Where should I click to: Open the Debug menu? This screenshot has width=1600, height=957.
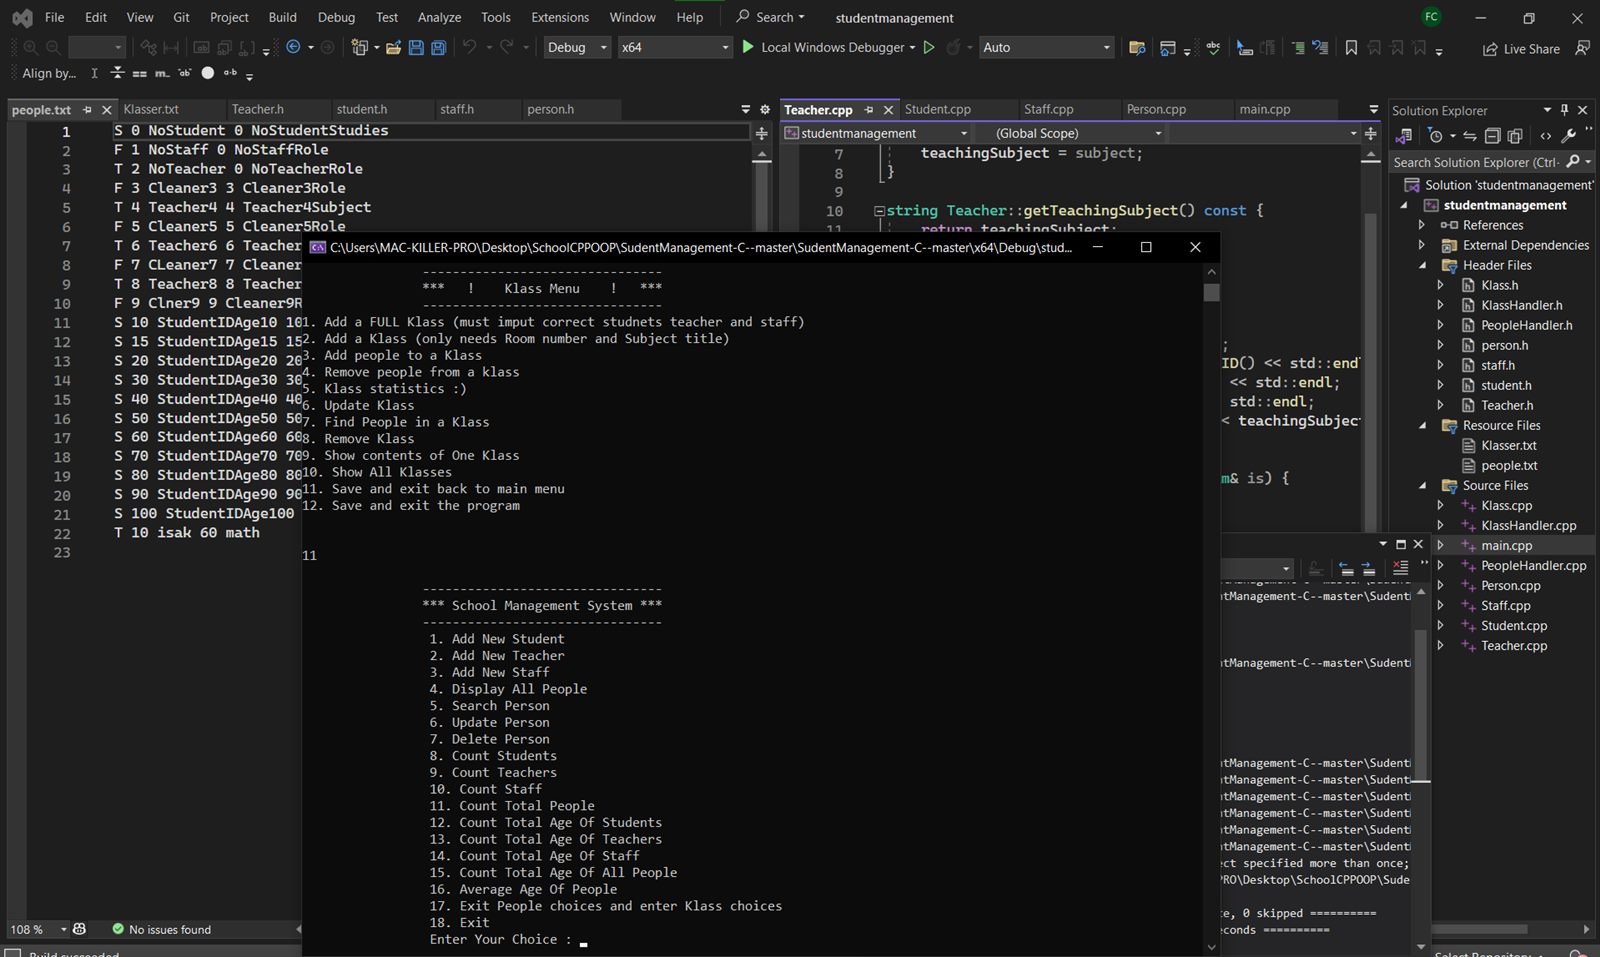coord(336,17)
